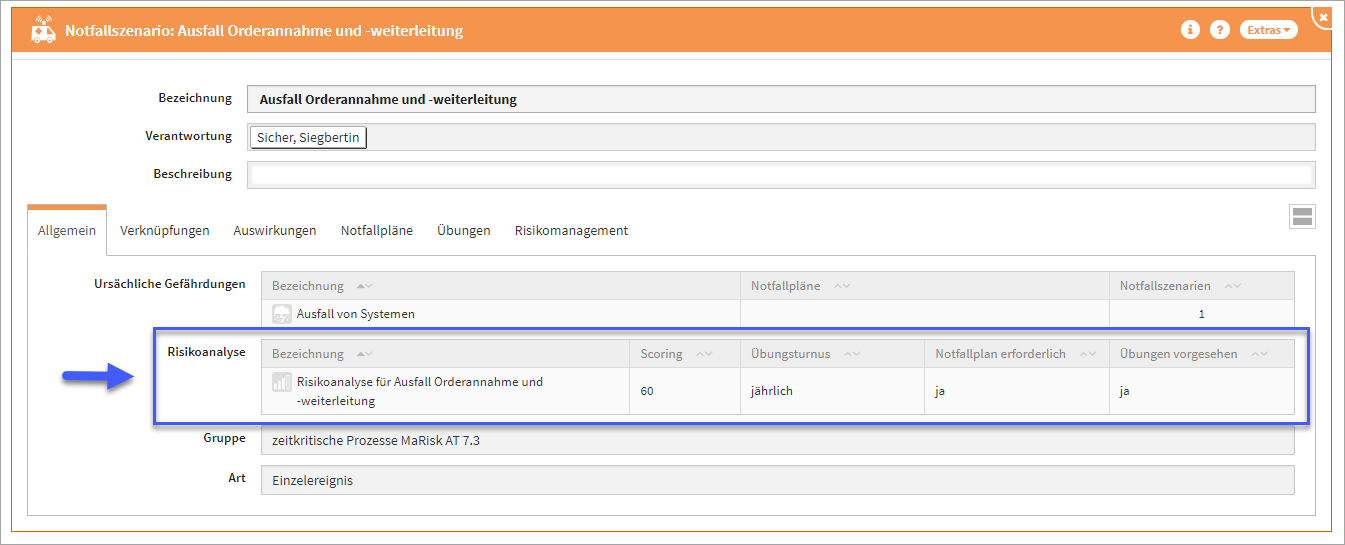Click the Gruppe field zeitkritische Prozesse MaRisk
The image size is (1345, 545).
pyautogui.click(x=777, y=440)
